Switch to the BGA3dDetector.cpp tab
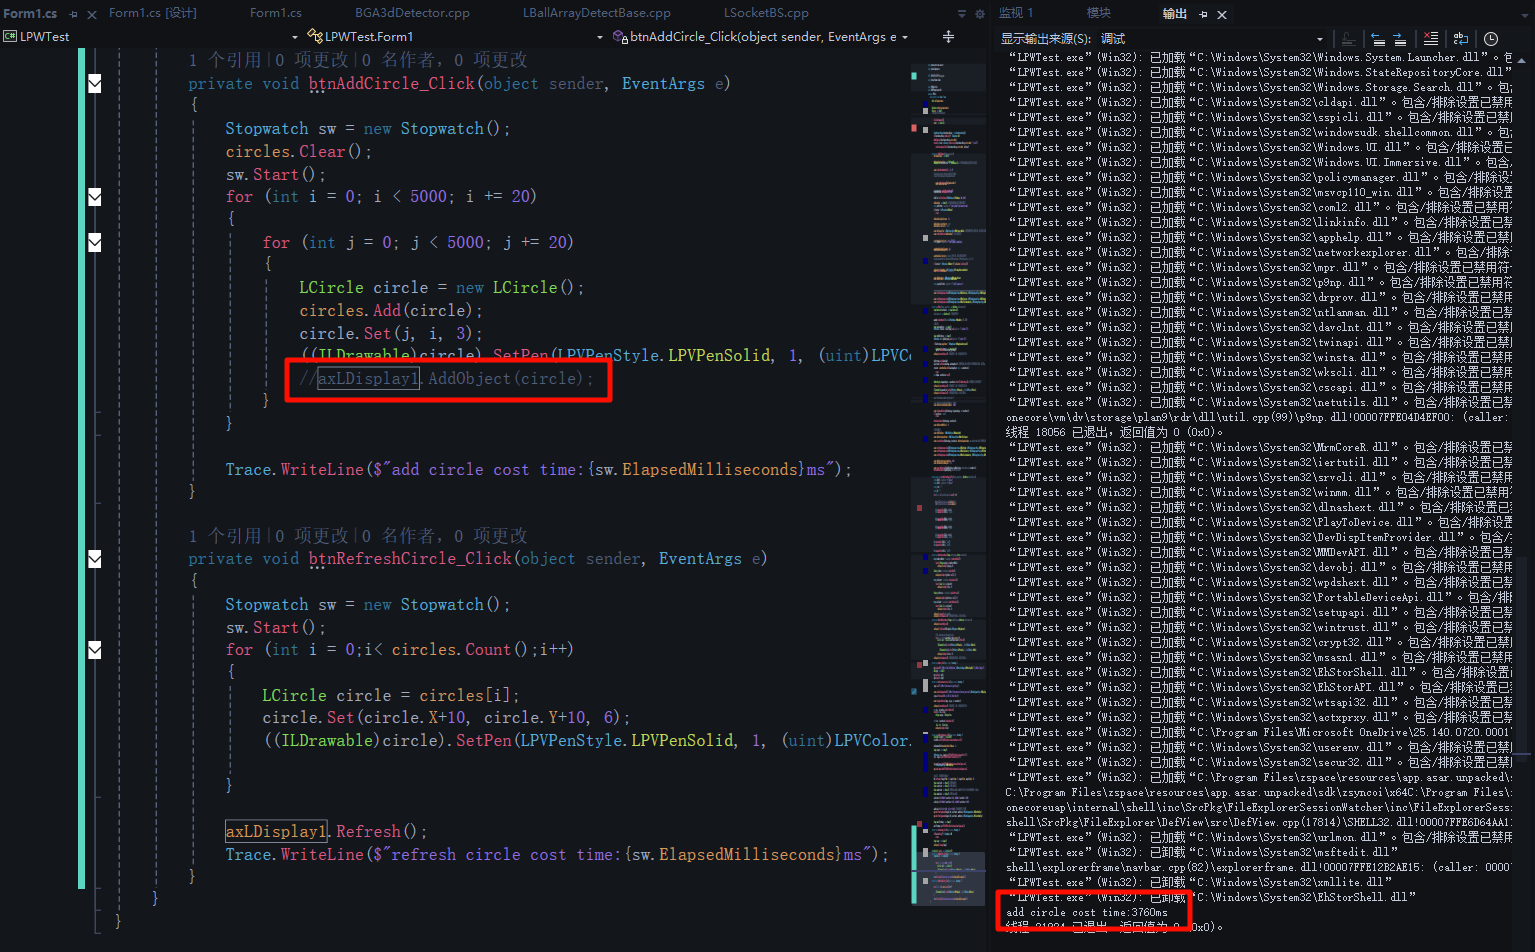1535x952 pixels. coord(412,13)
